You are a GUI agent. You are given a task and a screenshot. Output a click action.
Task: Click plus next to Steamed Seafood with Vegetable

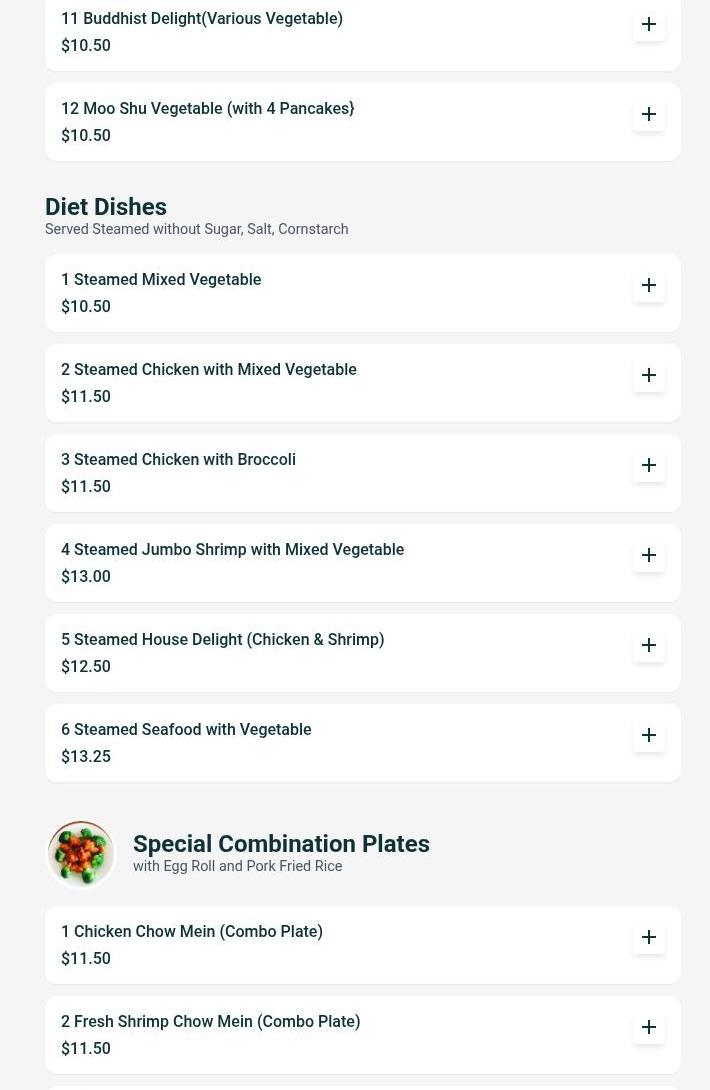pyautogui.click(x=649, y=735)
